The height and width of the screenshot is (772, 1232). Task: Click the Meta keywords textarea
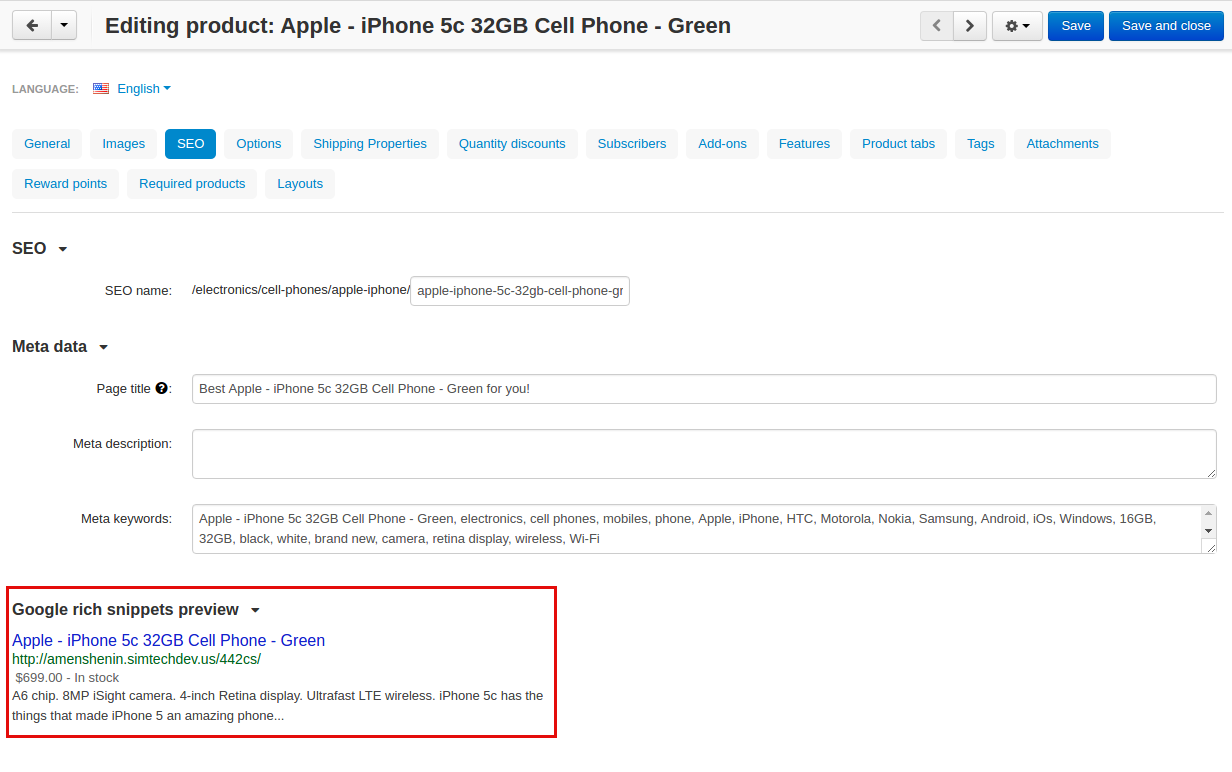(x=704, y=529)
